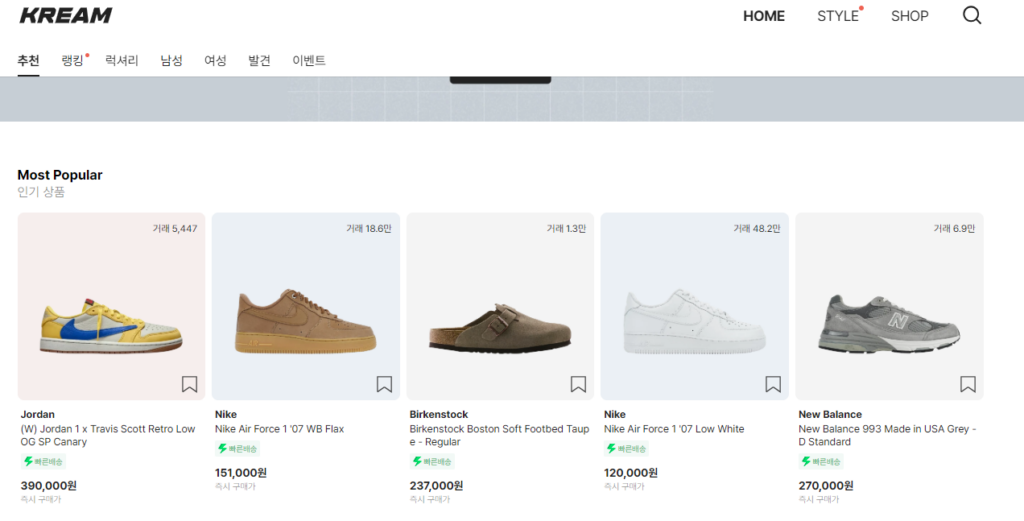The width and height of the screenshot is (1024, 521).
Task: Save the Air Force 1 Low White
Action: point(773,384)
